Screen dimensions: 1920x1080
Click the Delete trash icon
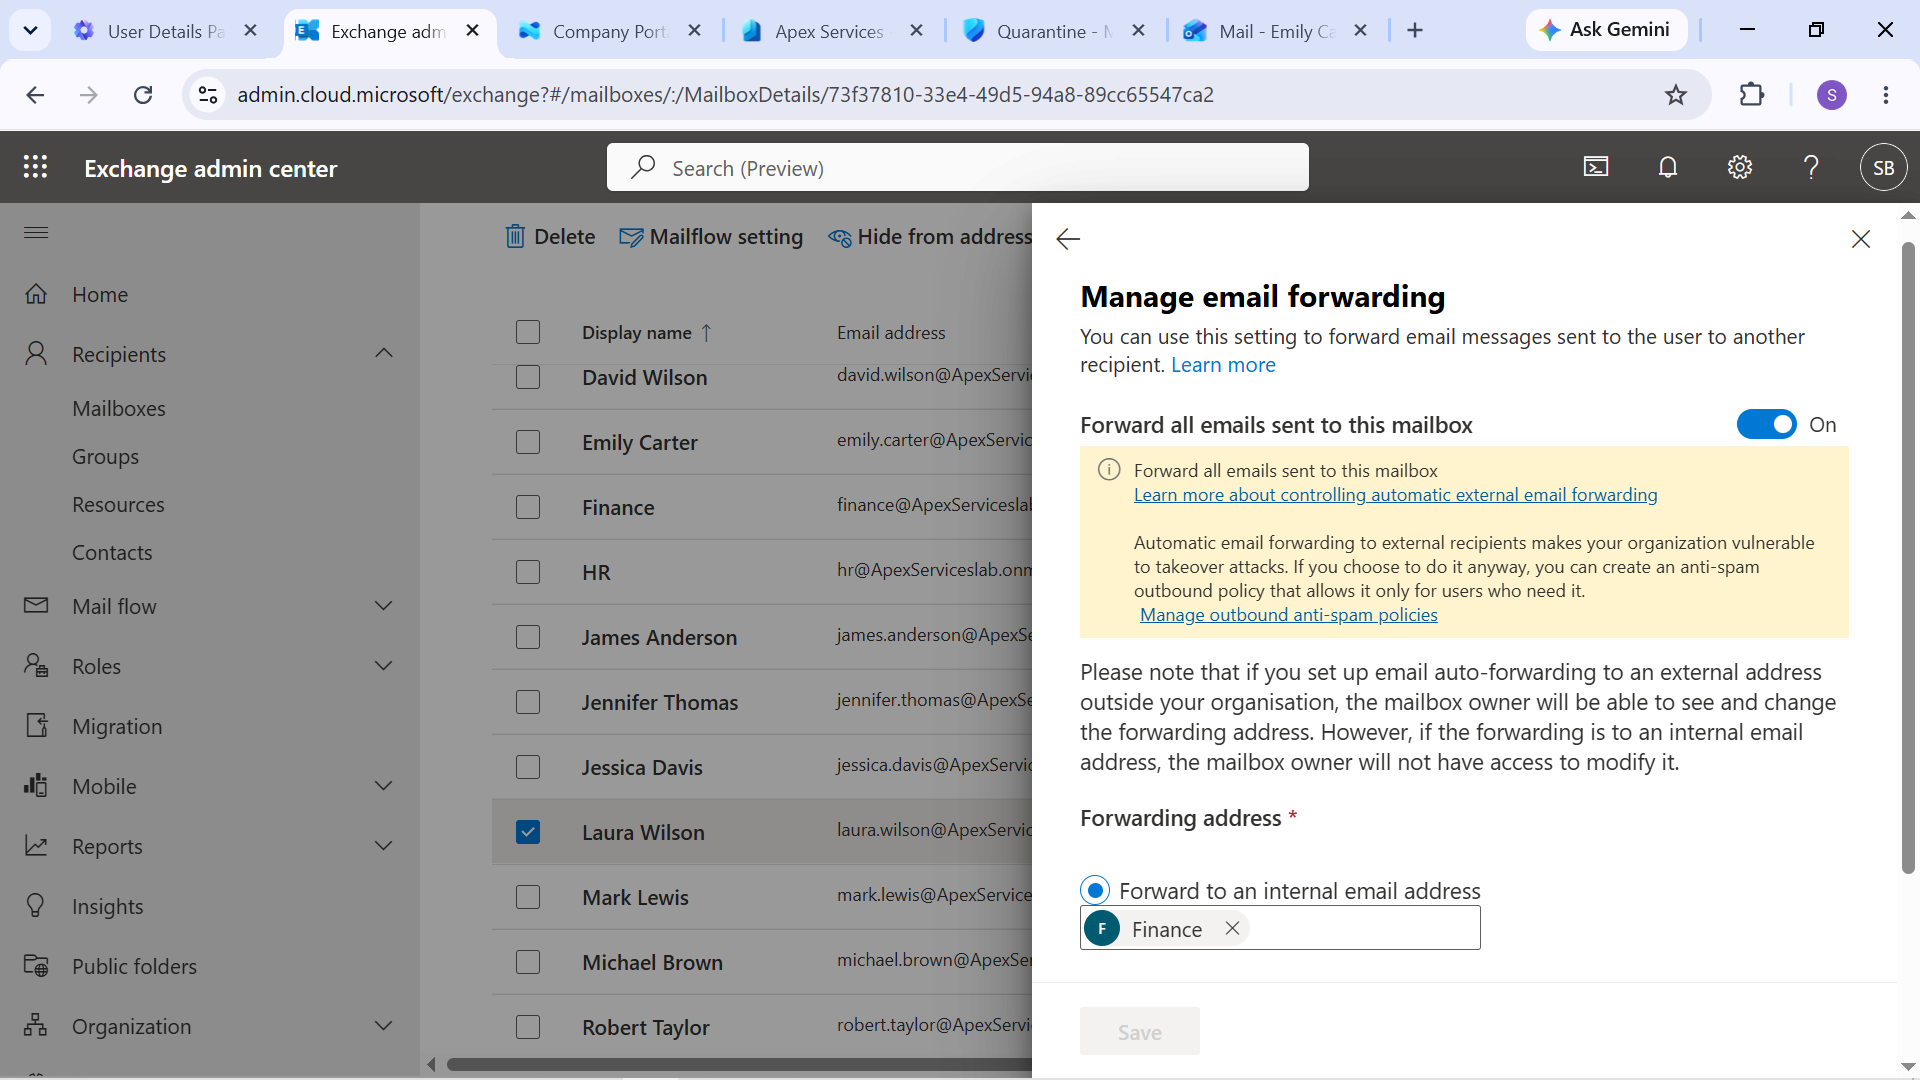[x=515, y=236]
